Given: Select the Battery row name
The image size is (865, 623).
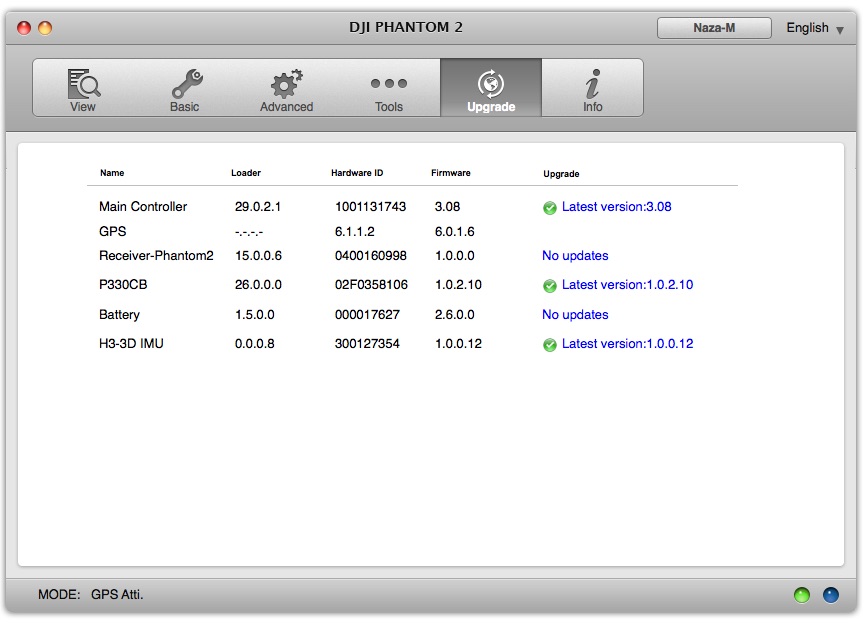Looking at the screenshot, I should coord(119,315).
